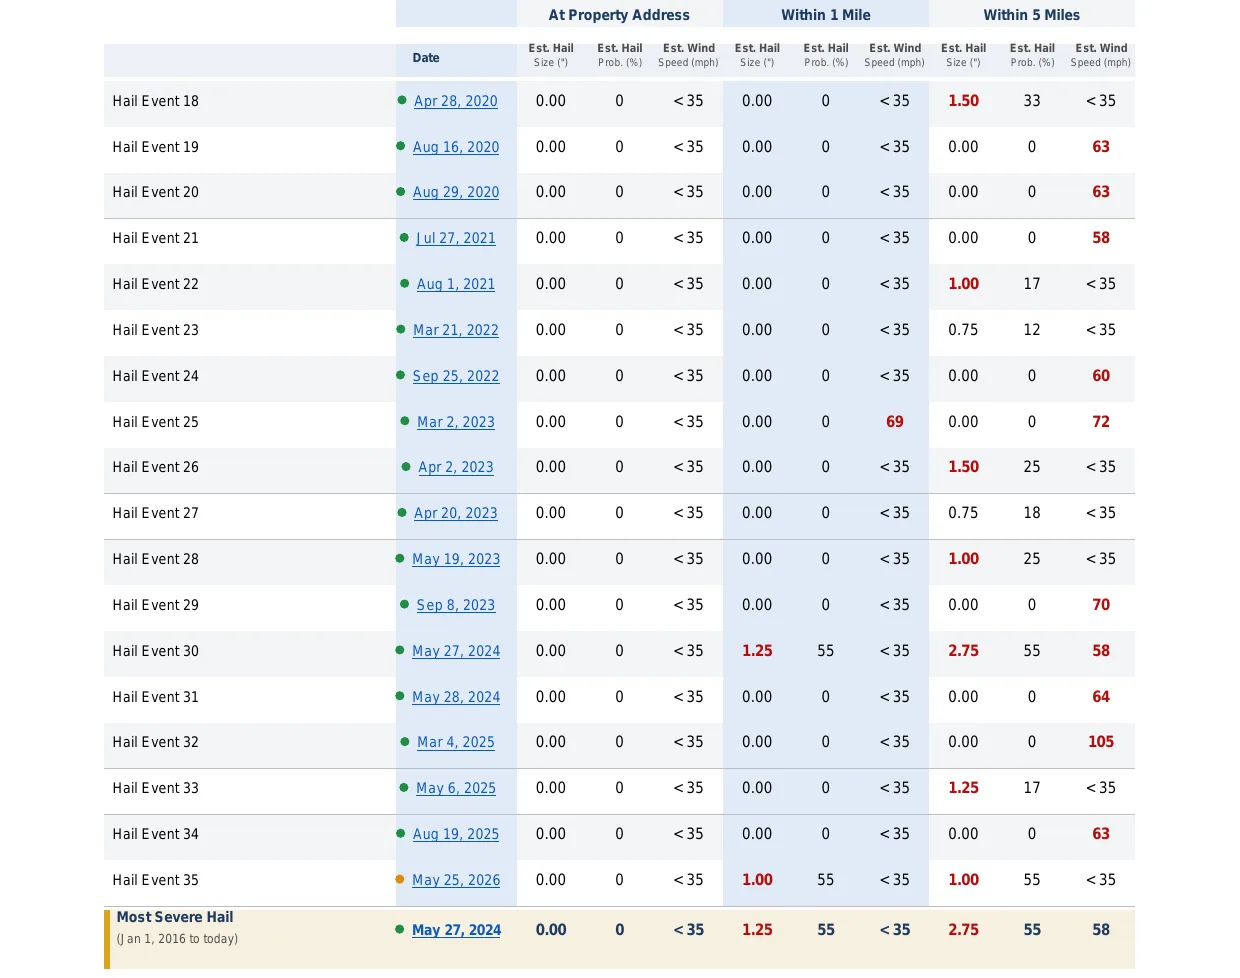This screenshot has width=1240, height=978.
Task: Select the green dot beside Jul 27, 2021
Action: [x=405, y=238]
